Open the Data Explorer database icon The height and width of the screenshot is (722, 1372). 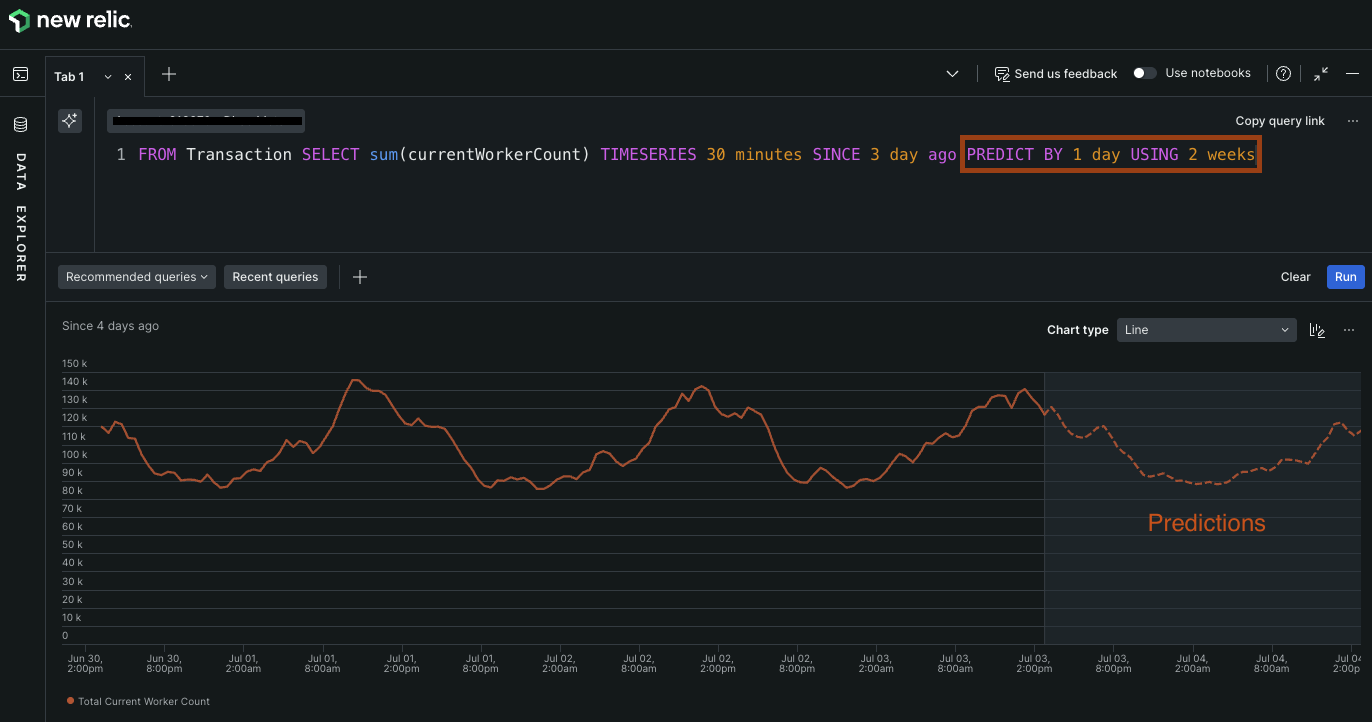(x=20, y=125)
